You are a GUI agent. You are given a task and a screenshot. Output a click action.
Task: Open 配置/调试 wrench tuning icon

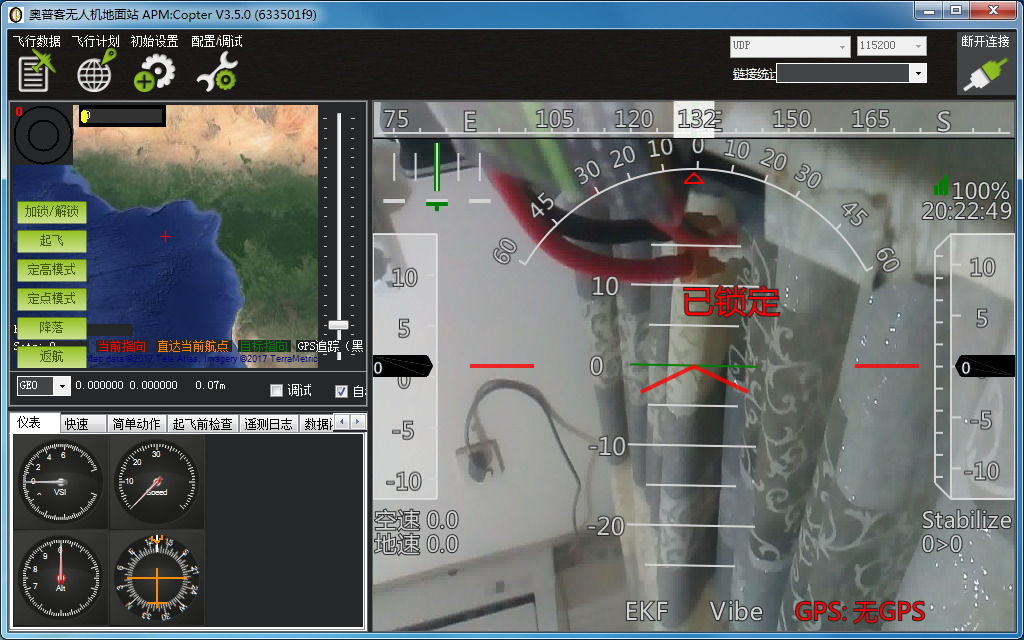(x=216, y=72)
